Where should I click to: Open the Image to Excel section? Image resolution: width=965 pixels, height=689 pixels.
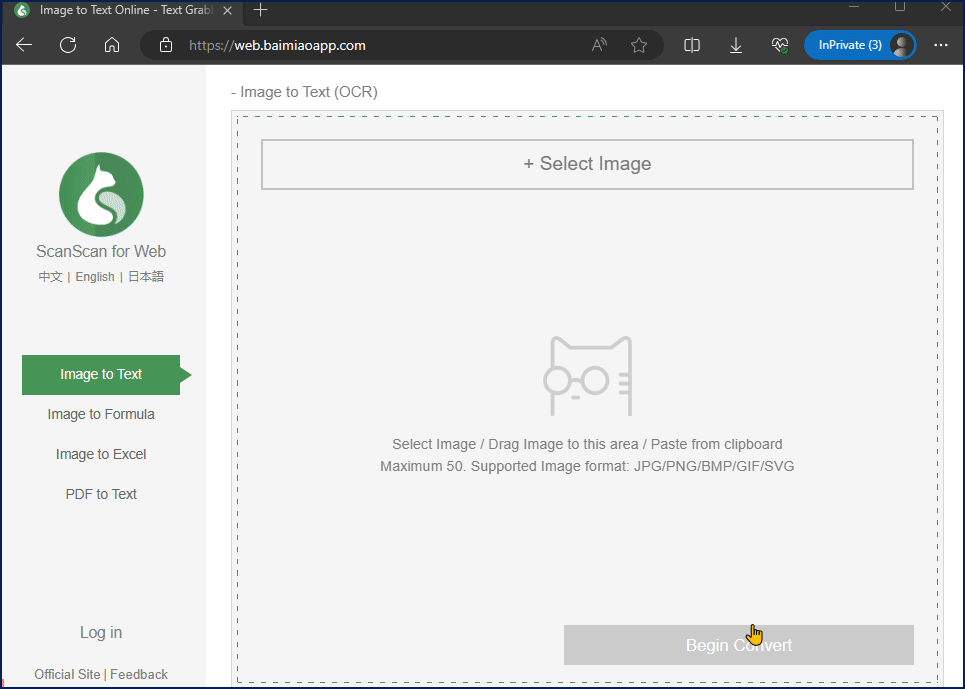click(101, 454)
